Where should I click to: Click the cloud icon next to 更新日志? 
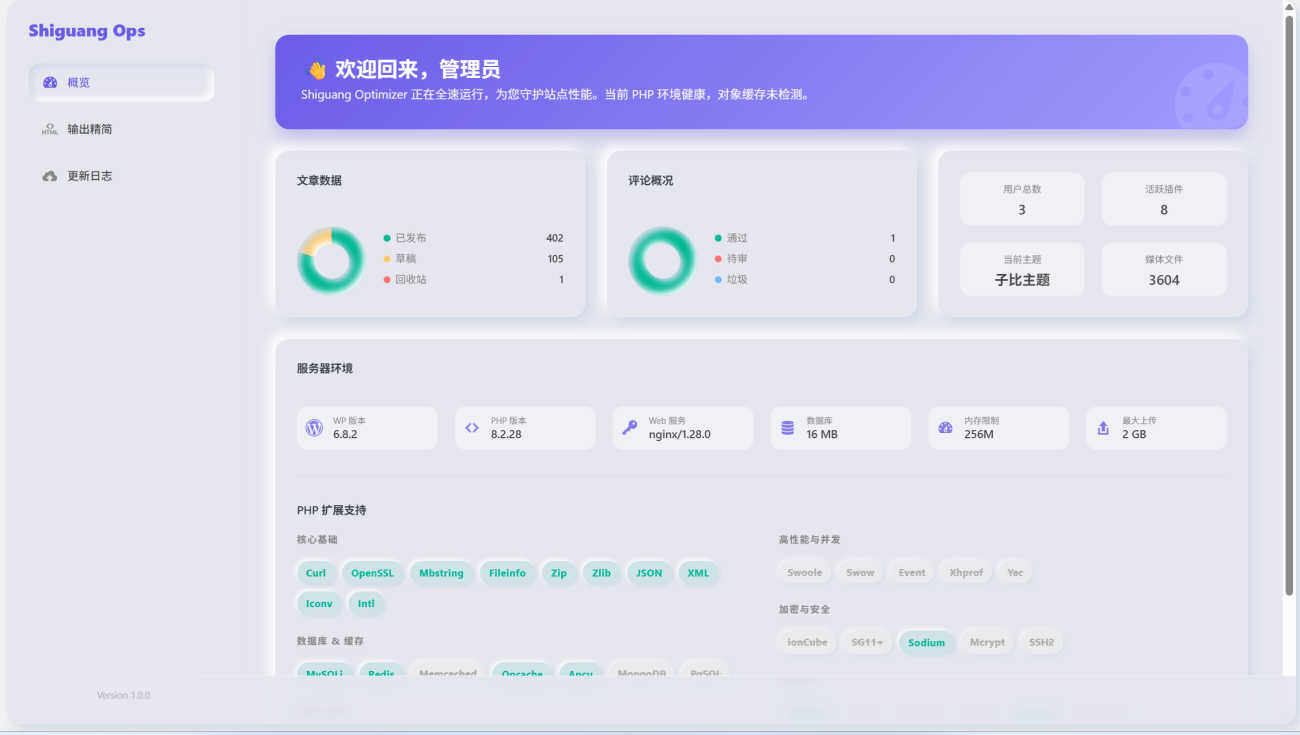pos(50,176)
